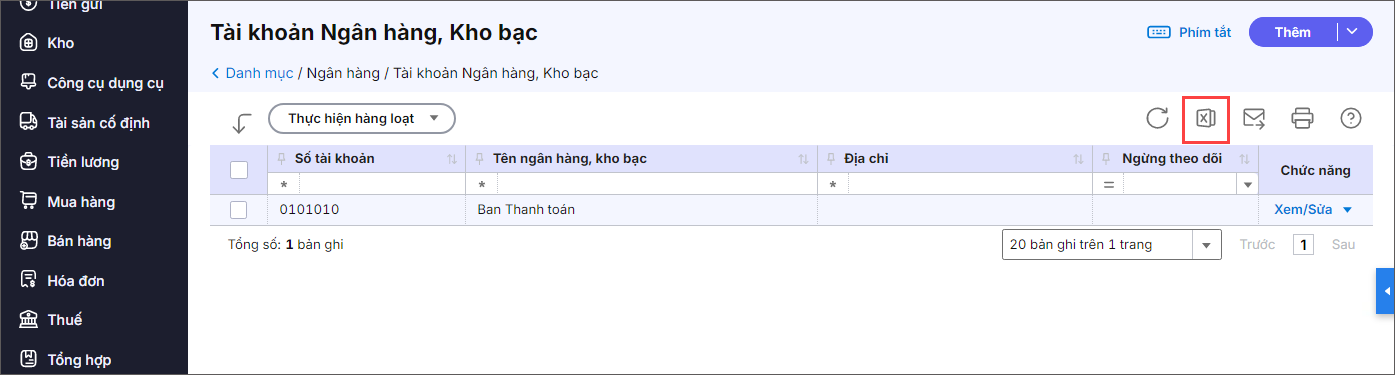Viewport: 1395px width, 375px height.
Task: Click the down-left arrow icon beside batch actions
Action: [241, 122]
